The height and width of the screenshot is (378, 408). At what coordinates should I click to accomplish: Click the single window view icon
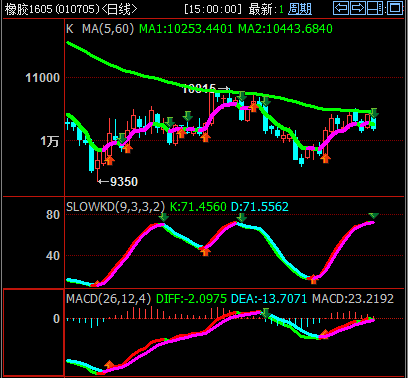coord(395,8)
